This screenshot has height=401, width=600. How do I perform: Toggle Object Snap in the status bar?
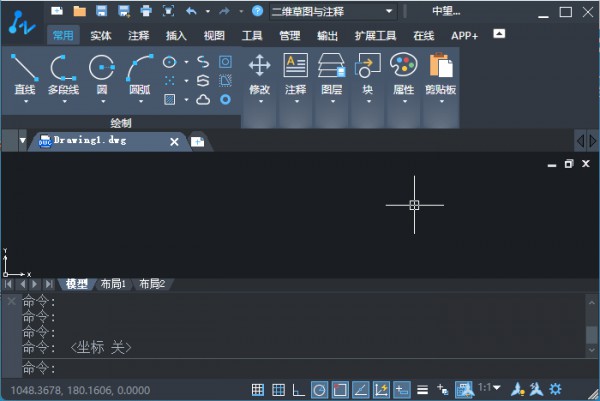340,390
